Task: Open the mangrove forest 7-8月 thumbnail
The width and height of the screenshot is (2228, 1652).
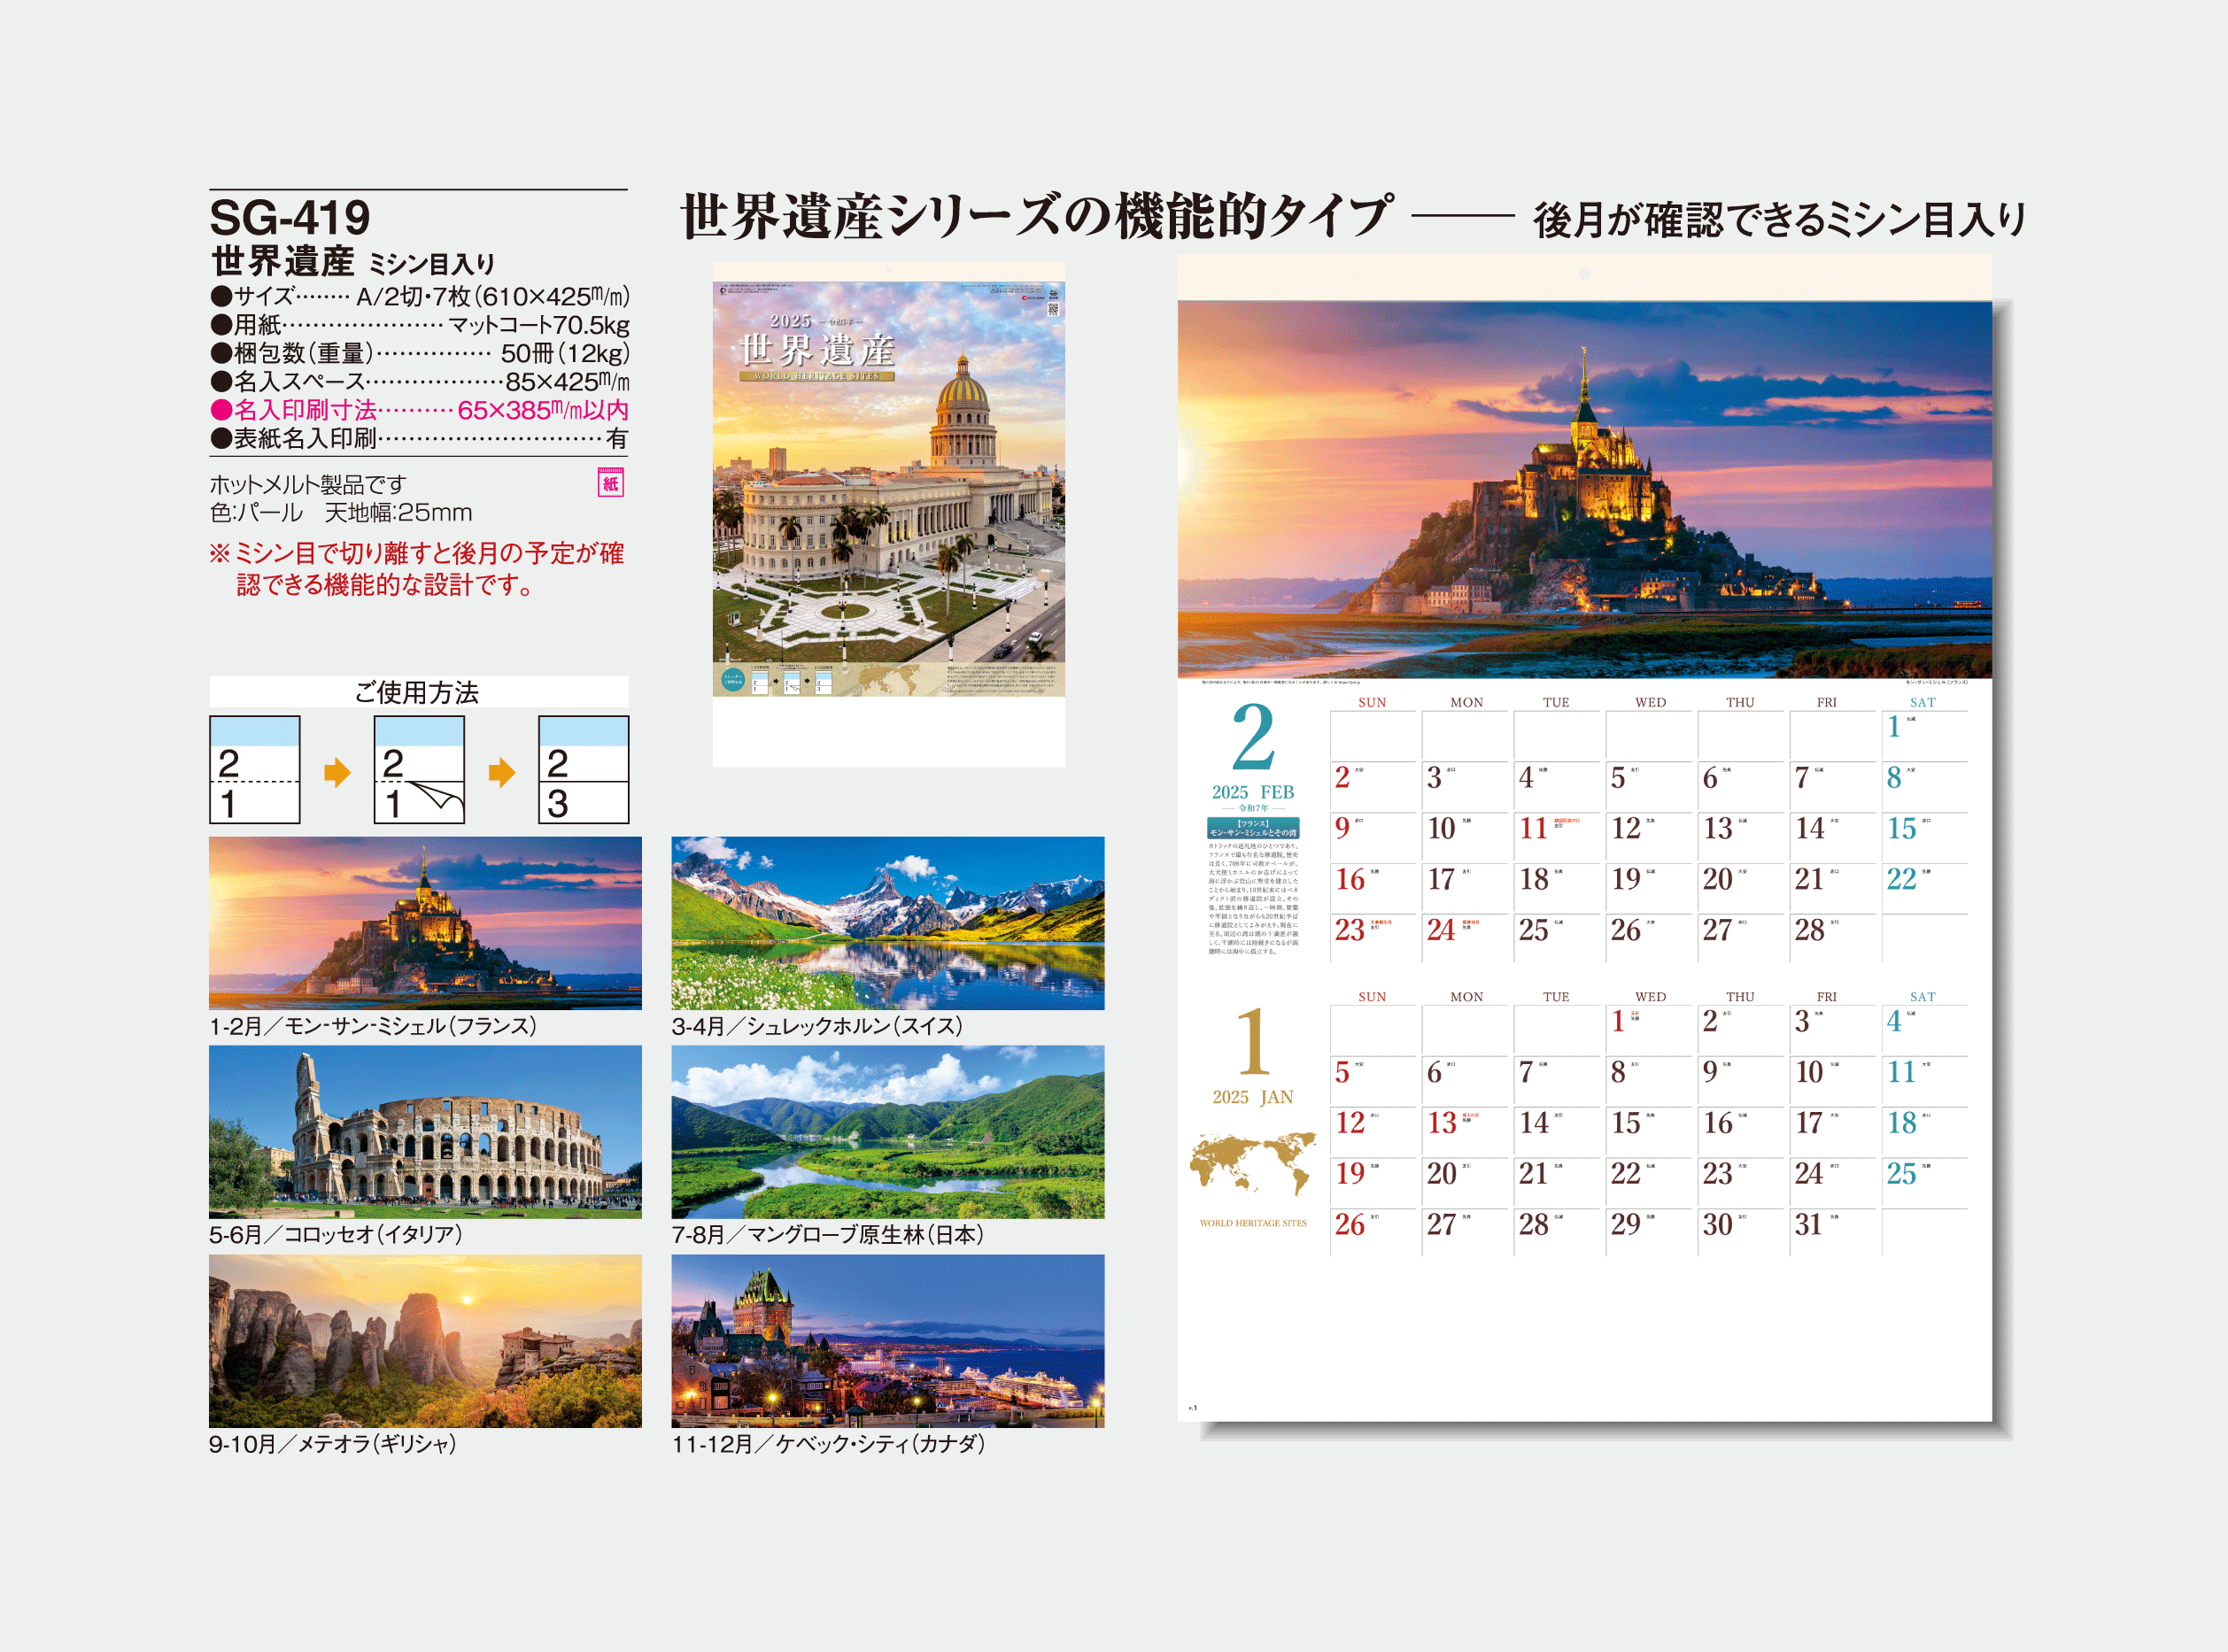Action: 887,1131
